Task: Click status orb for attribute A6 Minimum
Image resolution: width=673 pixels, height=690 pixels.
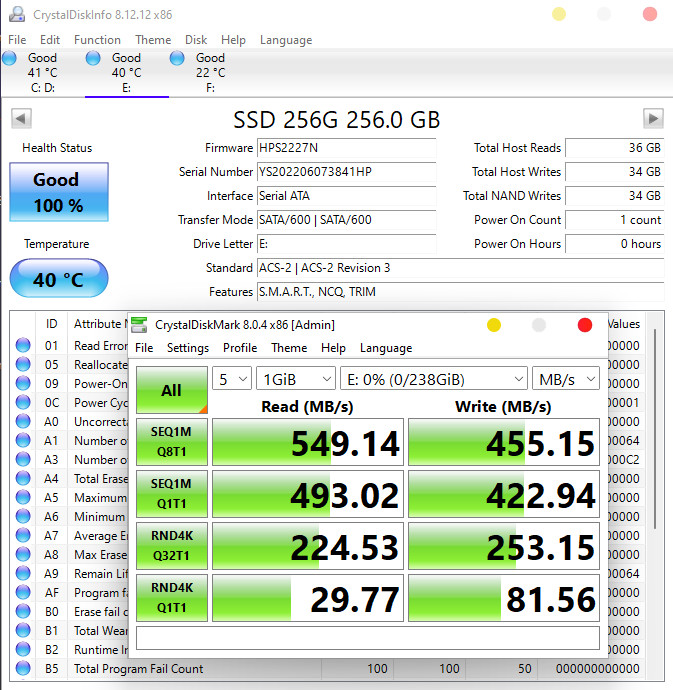Action: click(23, 516)
